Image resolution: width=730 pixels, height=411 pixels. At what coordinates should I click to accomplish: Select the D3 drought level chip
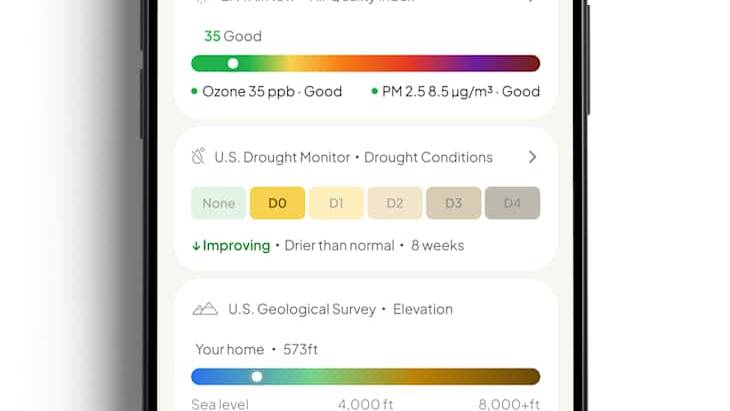point(453,203)
